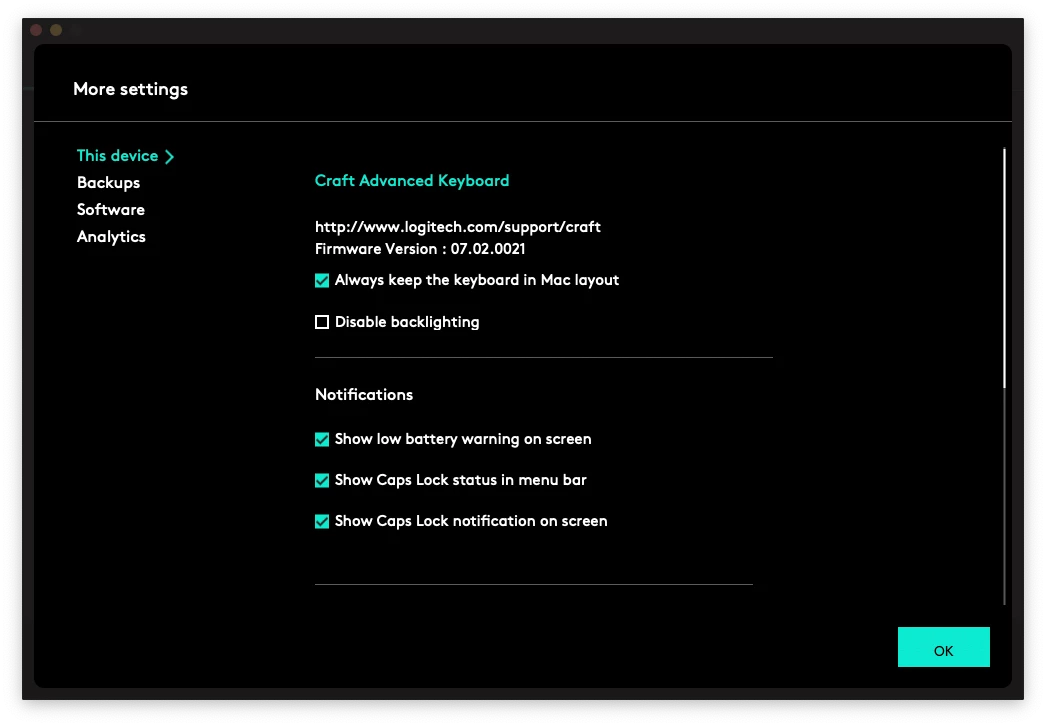Toggle Show Caps Lock notification on screen
The width and height of the screenshot is (1046, 726).
tap(322, 522)
